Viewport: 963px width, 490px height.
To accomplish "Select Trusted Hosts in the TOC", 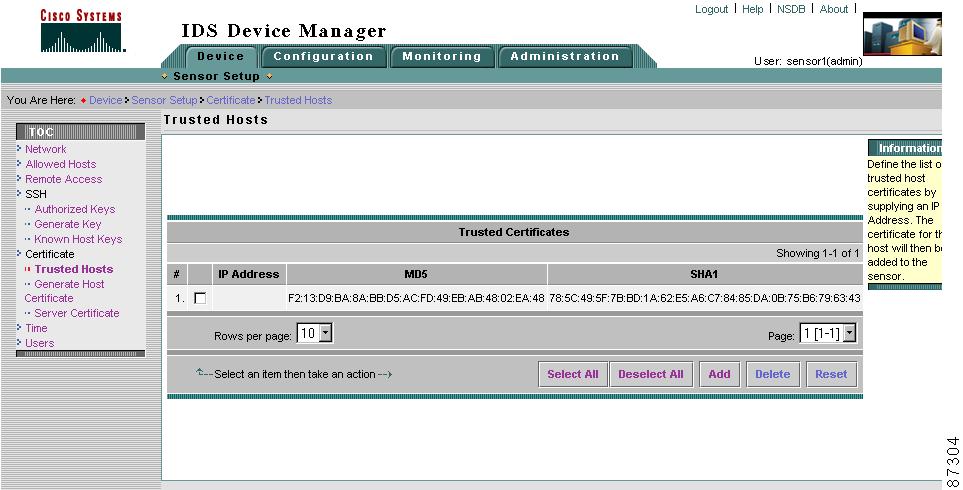I will pyautogui.click(x=74, y=269).
